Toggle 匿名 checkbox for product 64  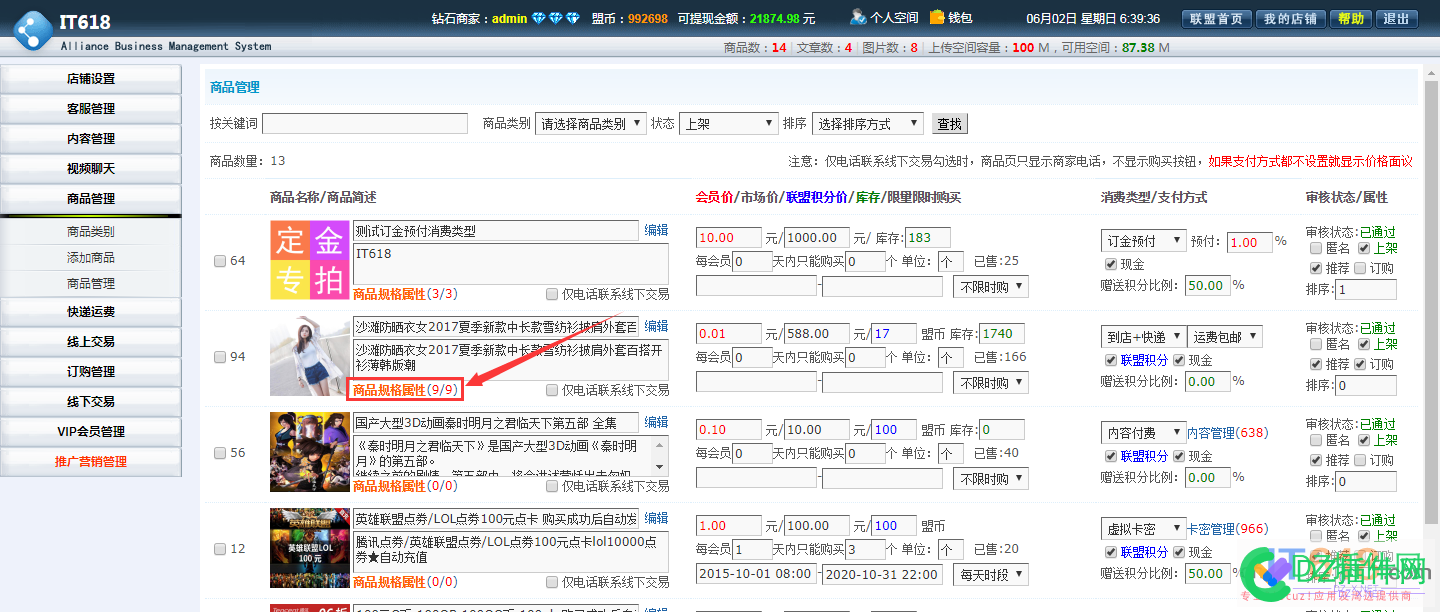point(1316,248)
